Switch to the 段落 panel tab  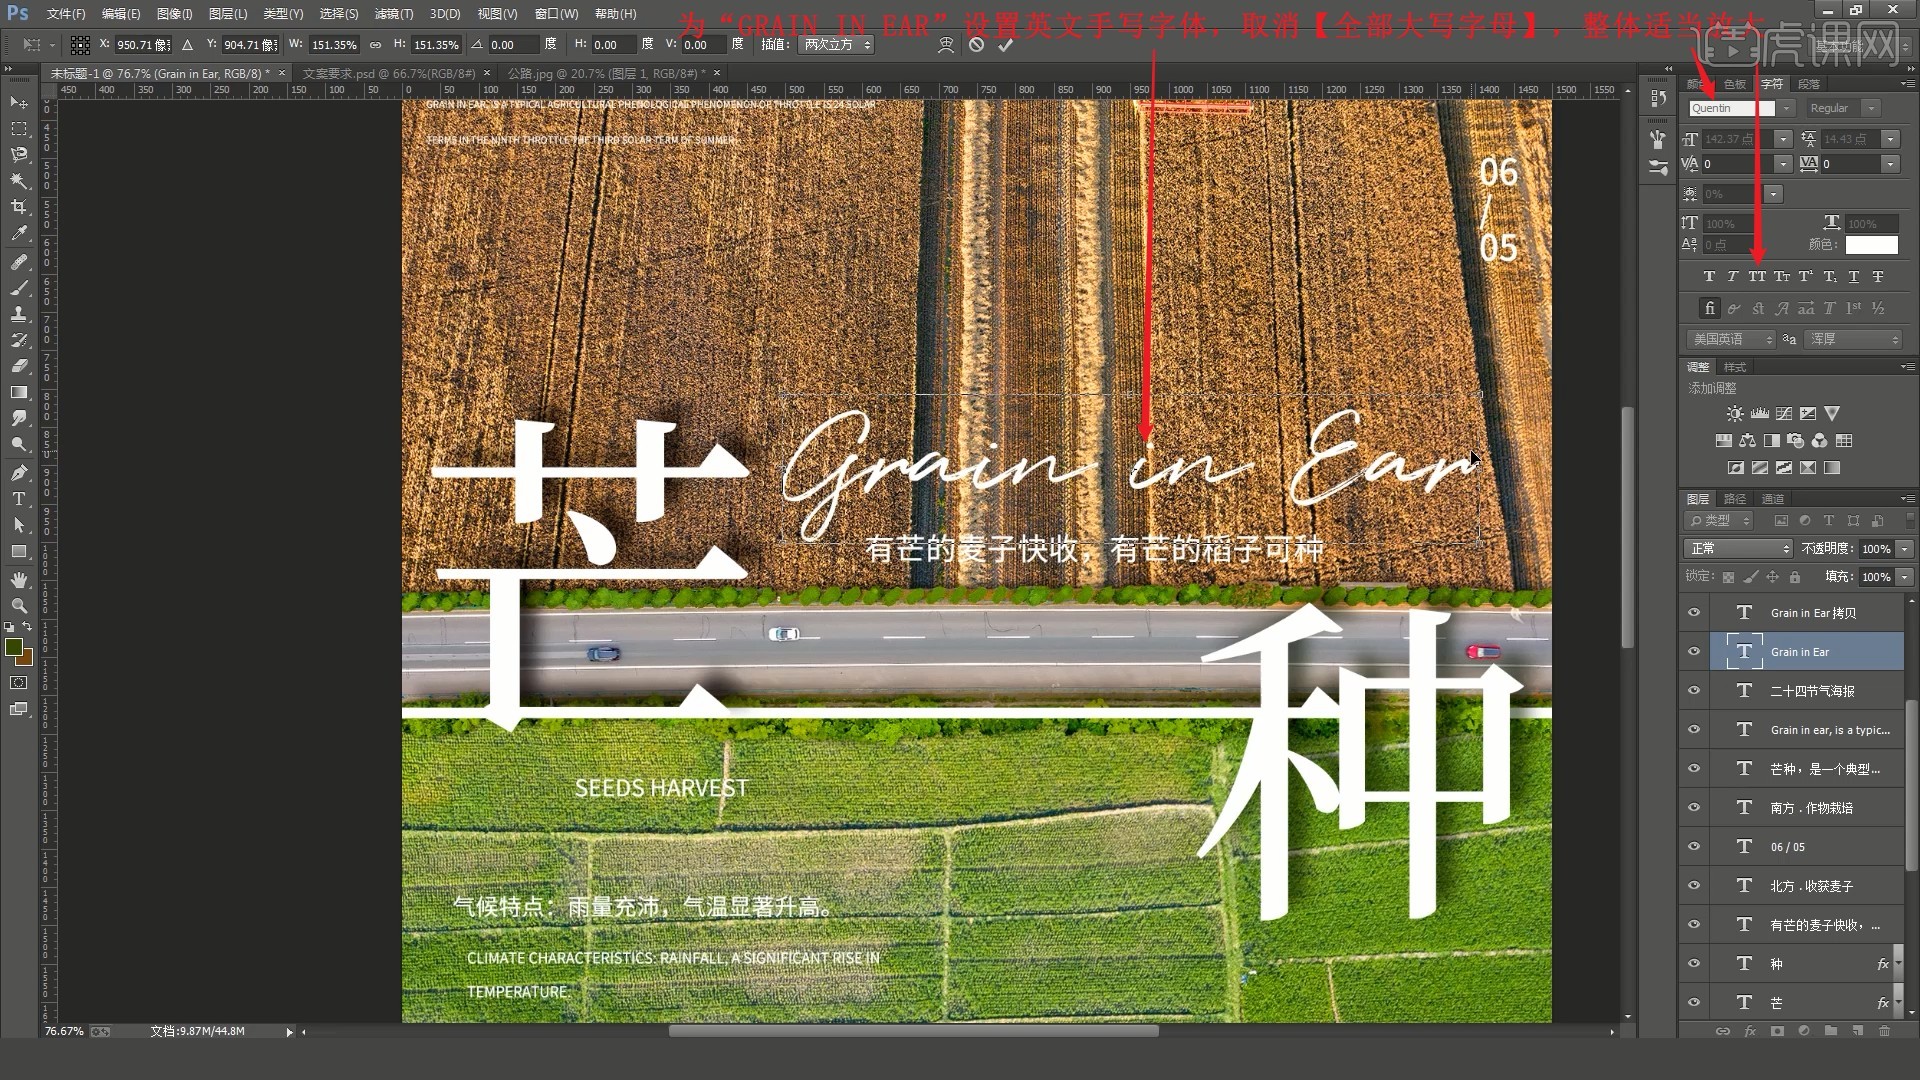click(x=1808, y=84)
